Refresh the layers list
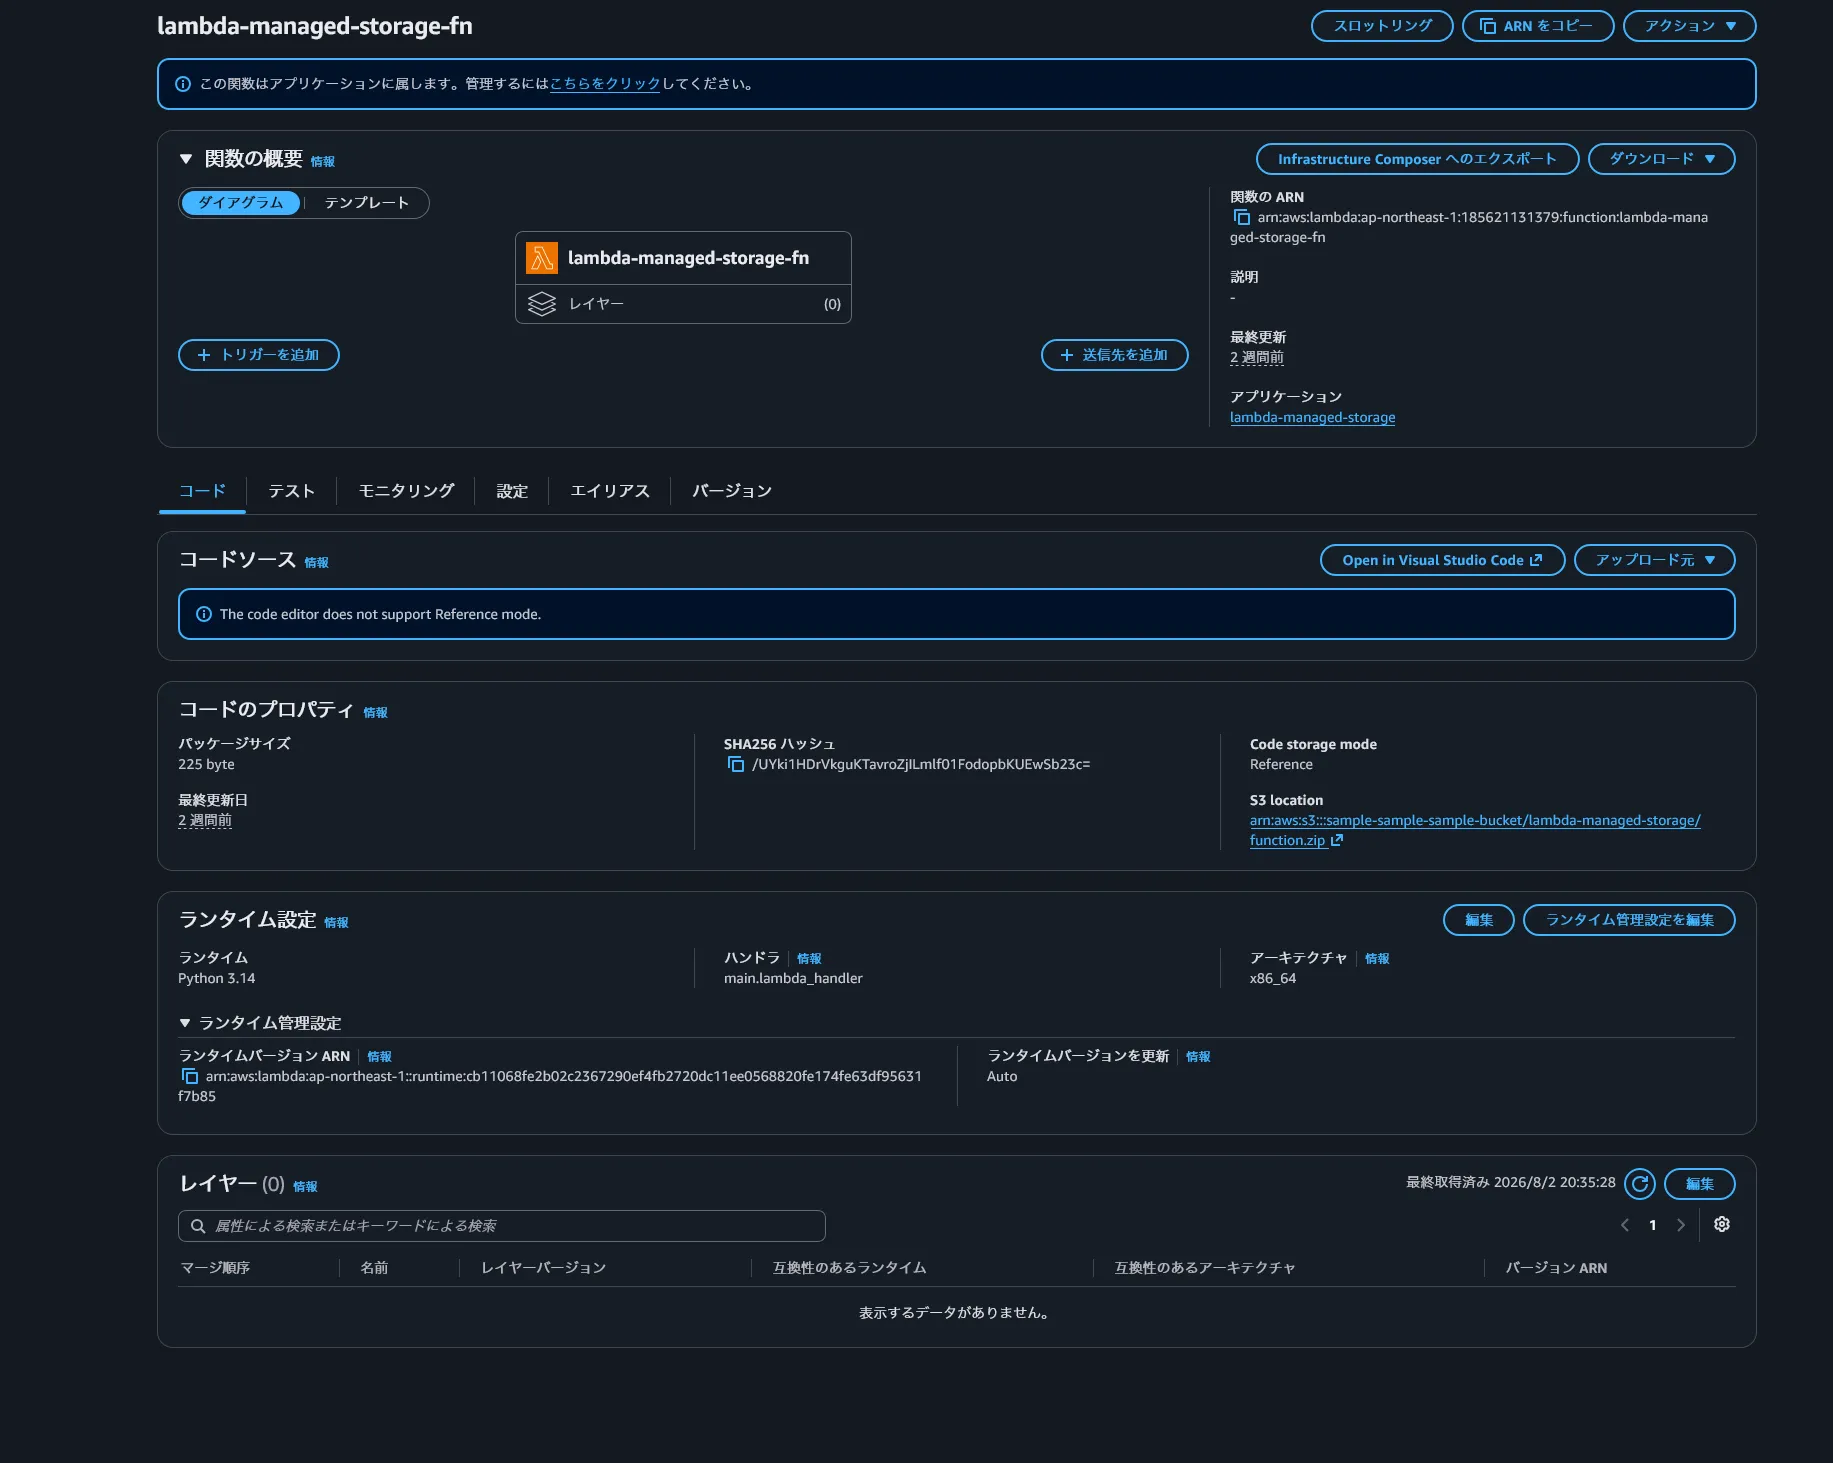This screenshot has width=1833, height=1463. pyautogui.click(x=1640, y=1184)
